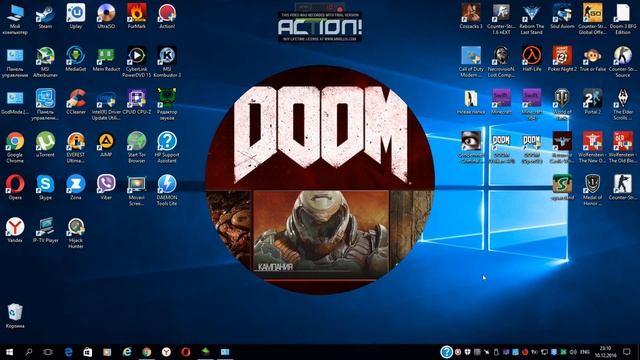
Task: Open Task View on the taskbar
Action: (x=48, y=352)
